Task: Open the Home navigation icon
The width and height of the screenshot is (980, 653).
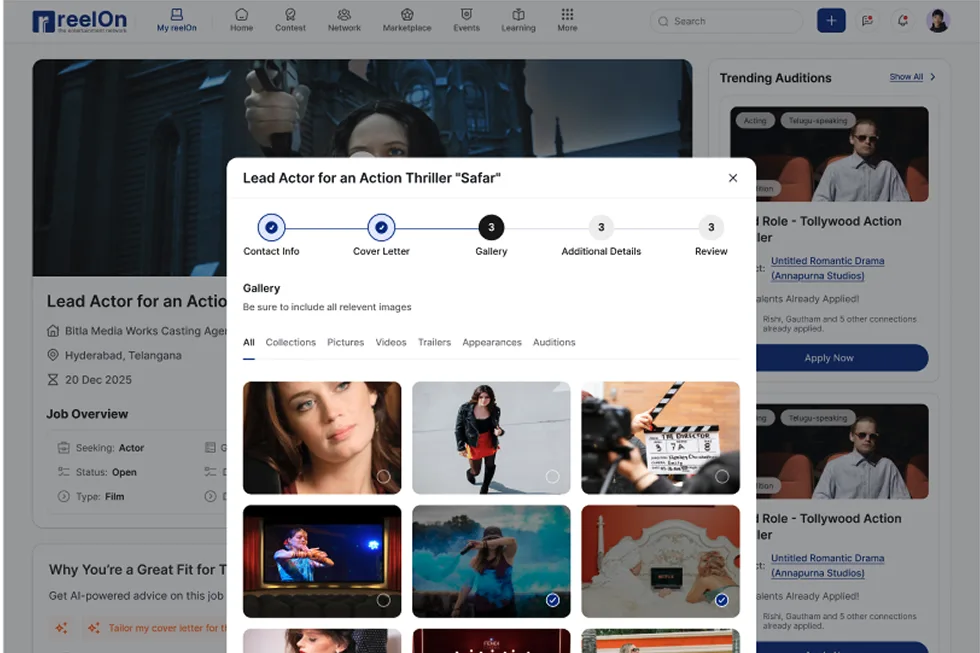Action: point(241,15)
